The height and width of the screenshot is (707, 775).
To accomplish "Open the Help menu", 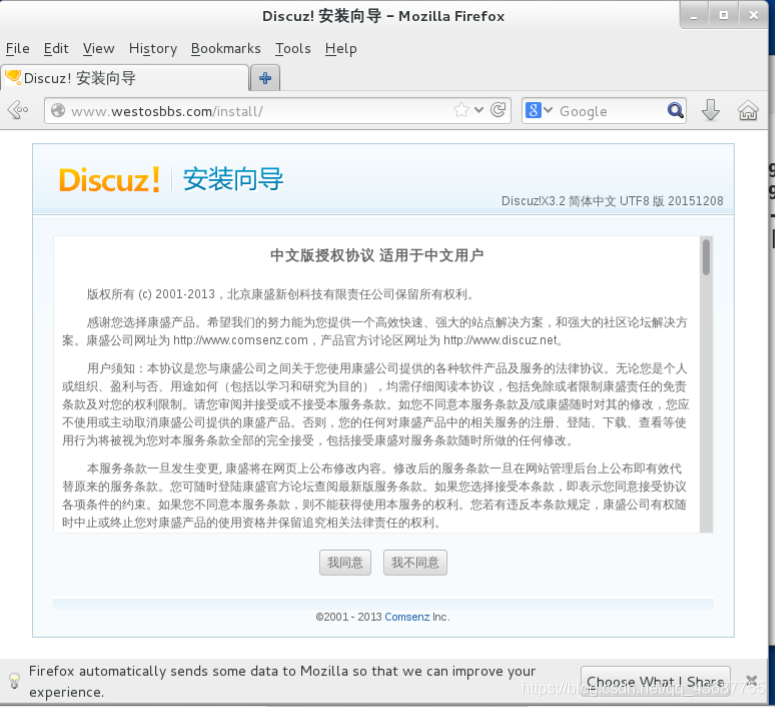I will pyautogui.click(x=341, y=48).
